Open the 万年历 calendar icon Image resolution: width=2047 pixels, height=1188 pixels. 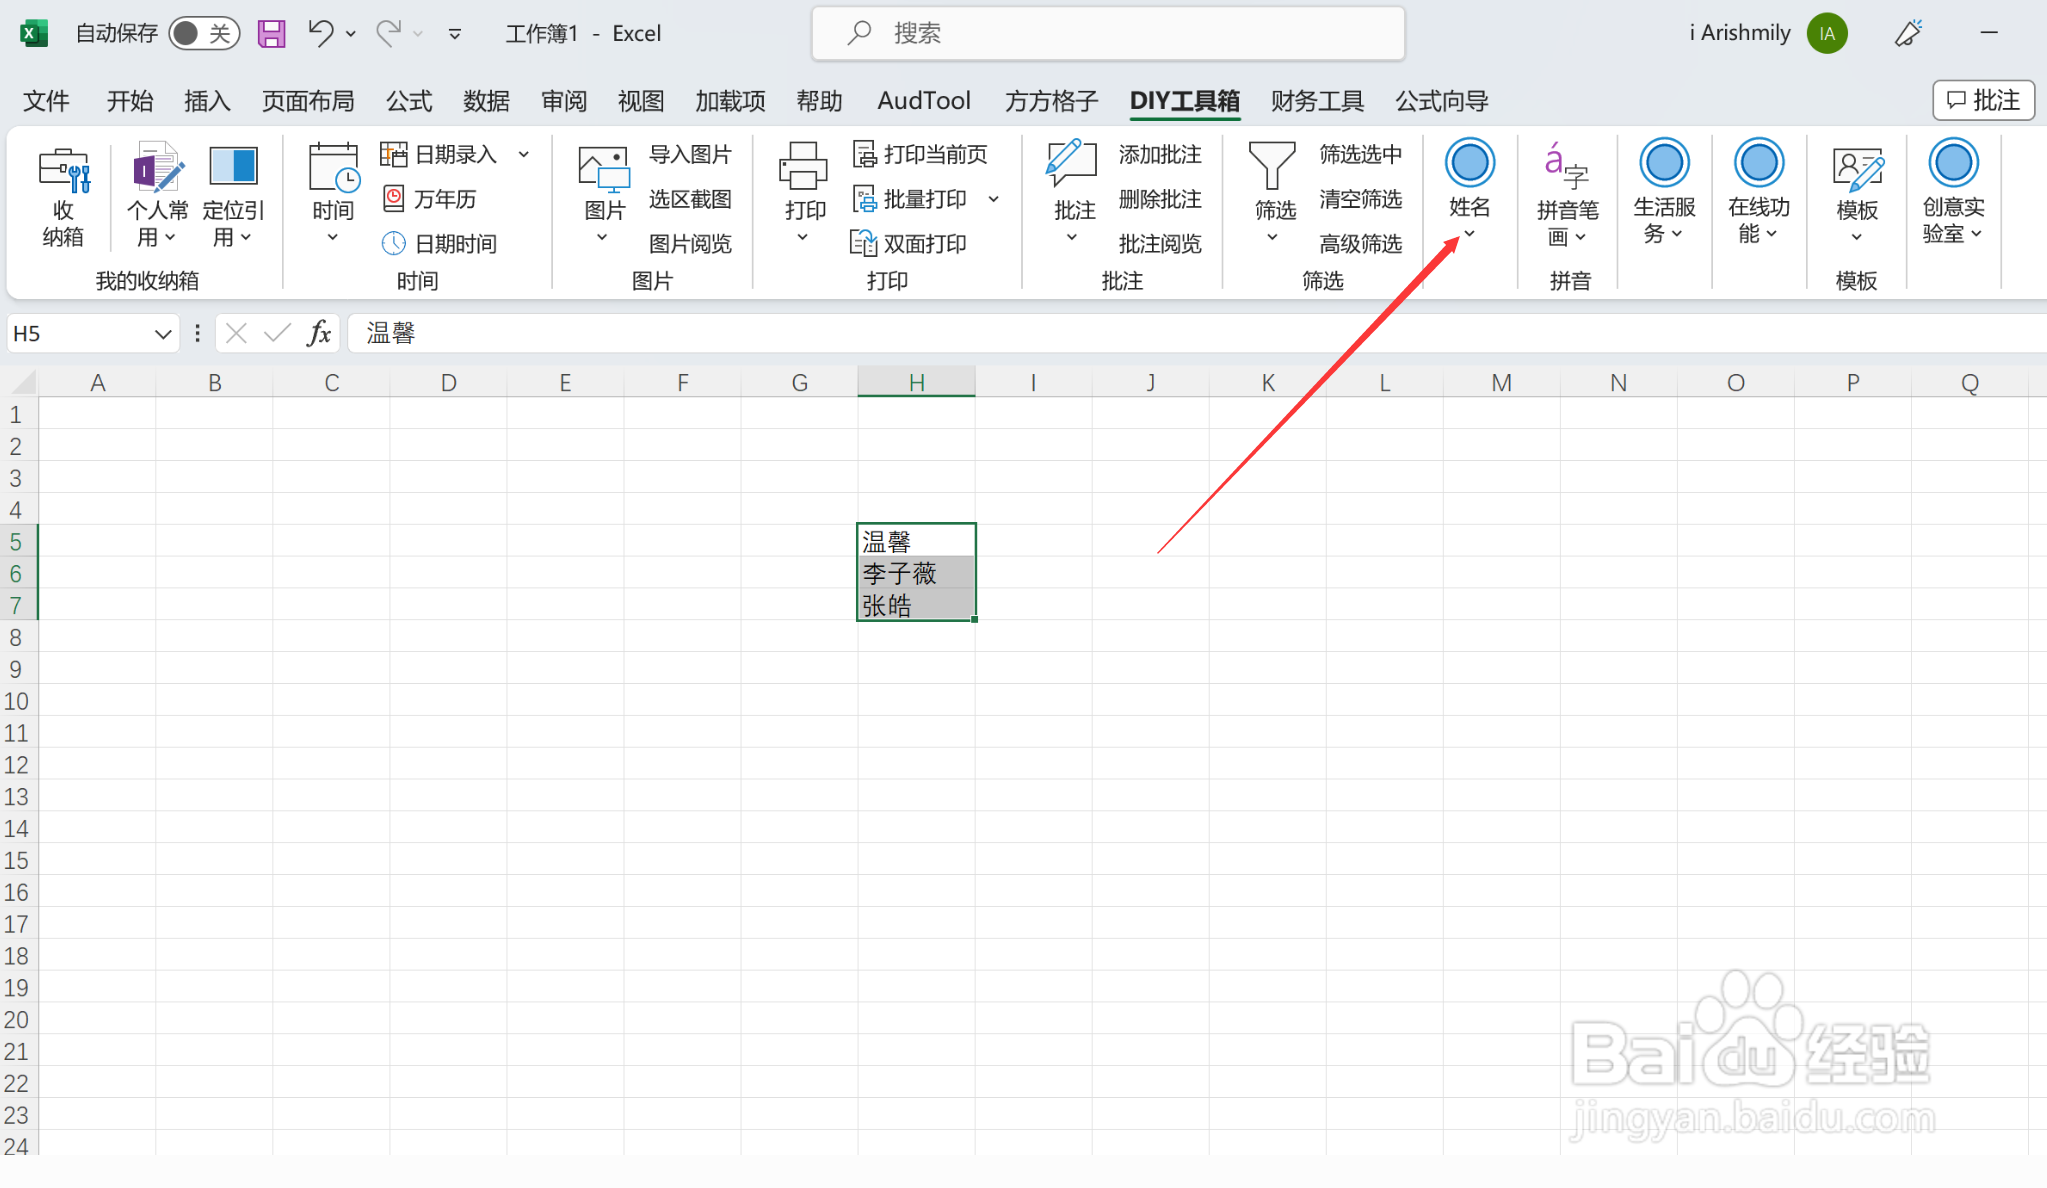pos(394,199)
